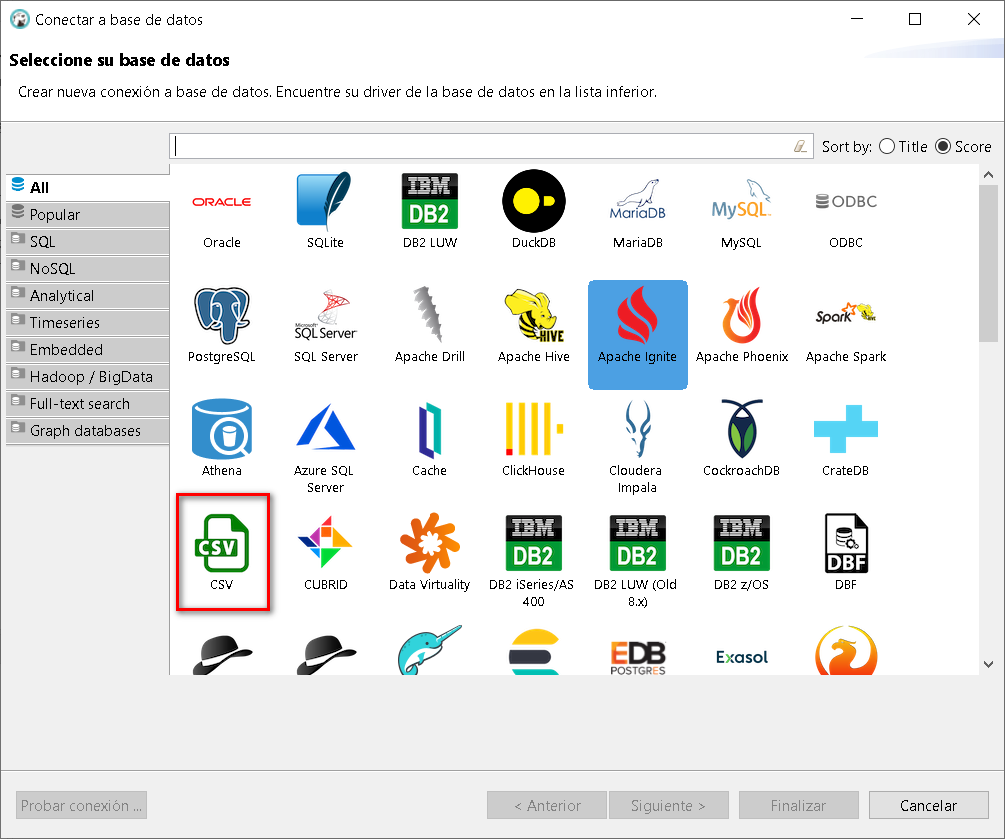
Task: Click the scrollbar up arrow
Action: [988, 174]
